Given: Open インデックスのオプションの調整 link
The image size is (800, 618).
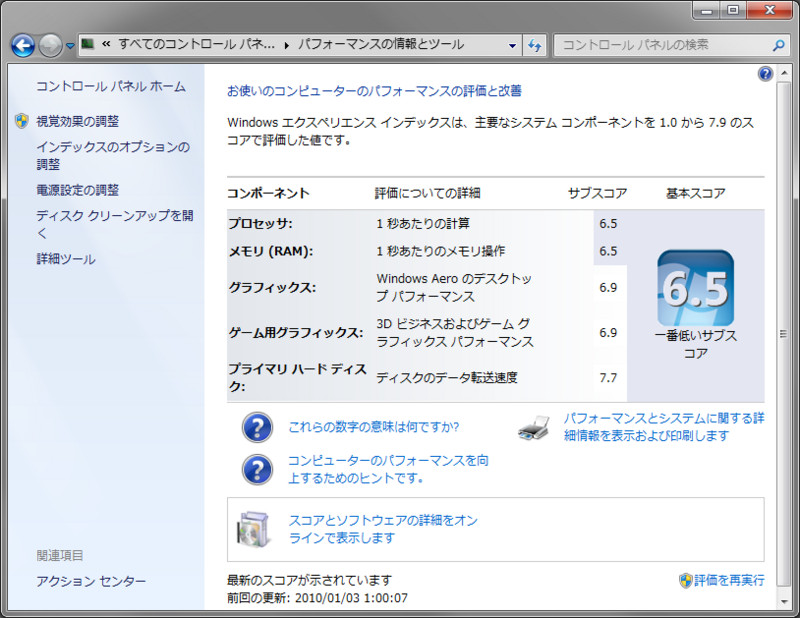Looking at the screenshot, I should (x=113, y=156).
